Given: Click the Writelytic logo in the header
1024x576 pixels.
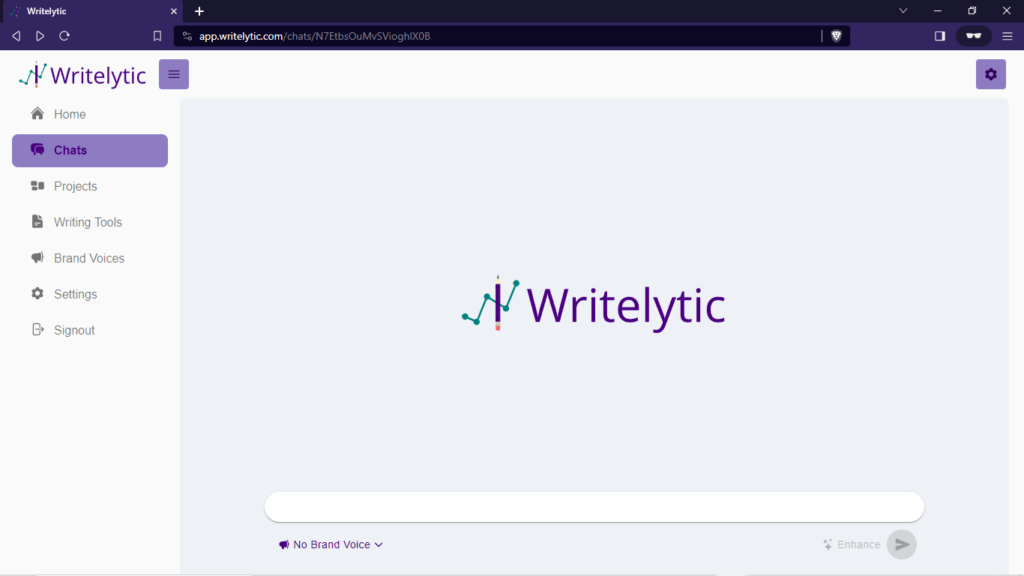Looking at the screenshot, I should click(x=83, y=75).
